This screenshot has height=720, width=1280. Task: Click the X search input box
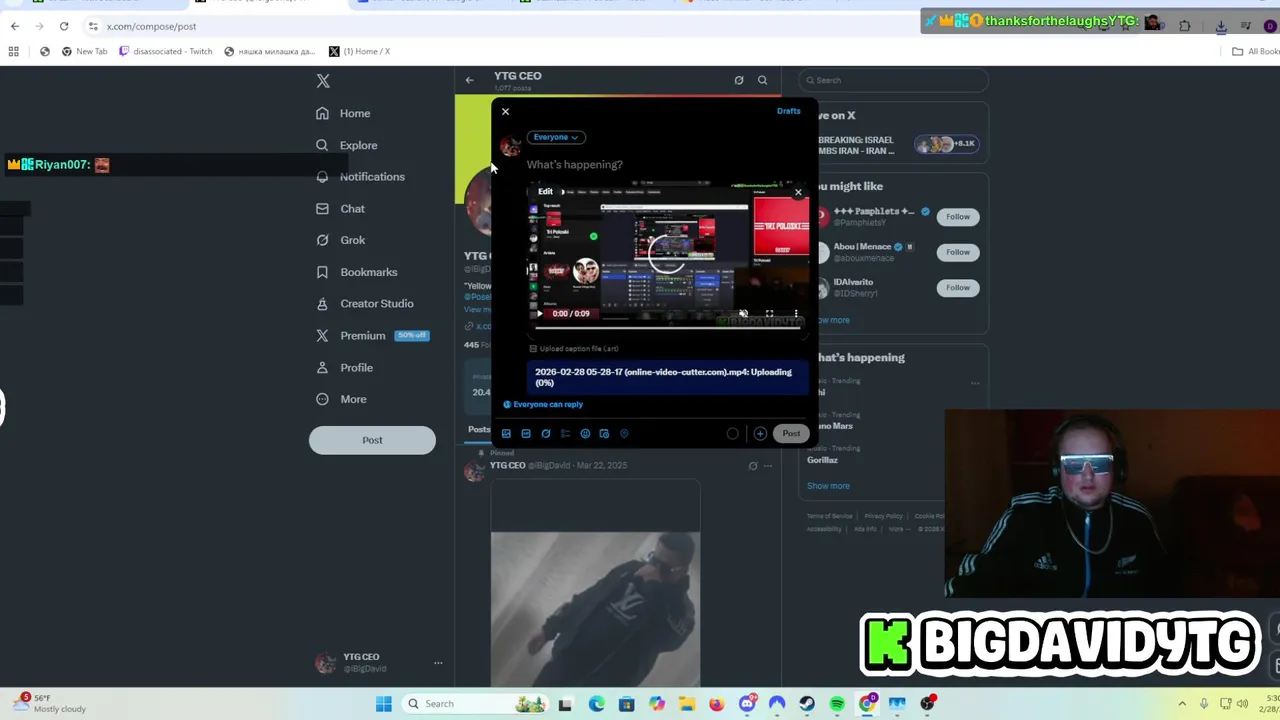pos(893,80)
